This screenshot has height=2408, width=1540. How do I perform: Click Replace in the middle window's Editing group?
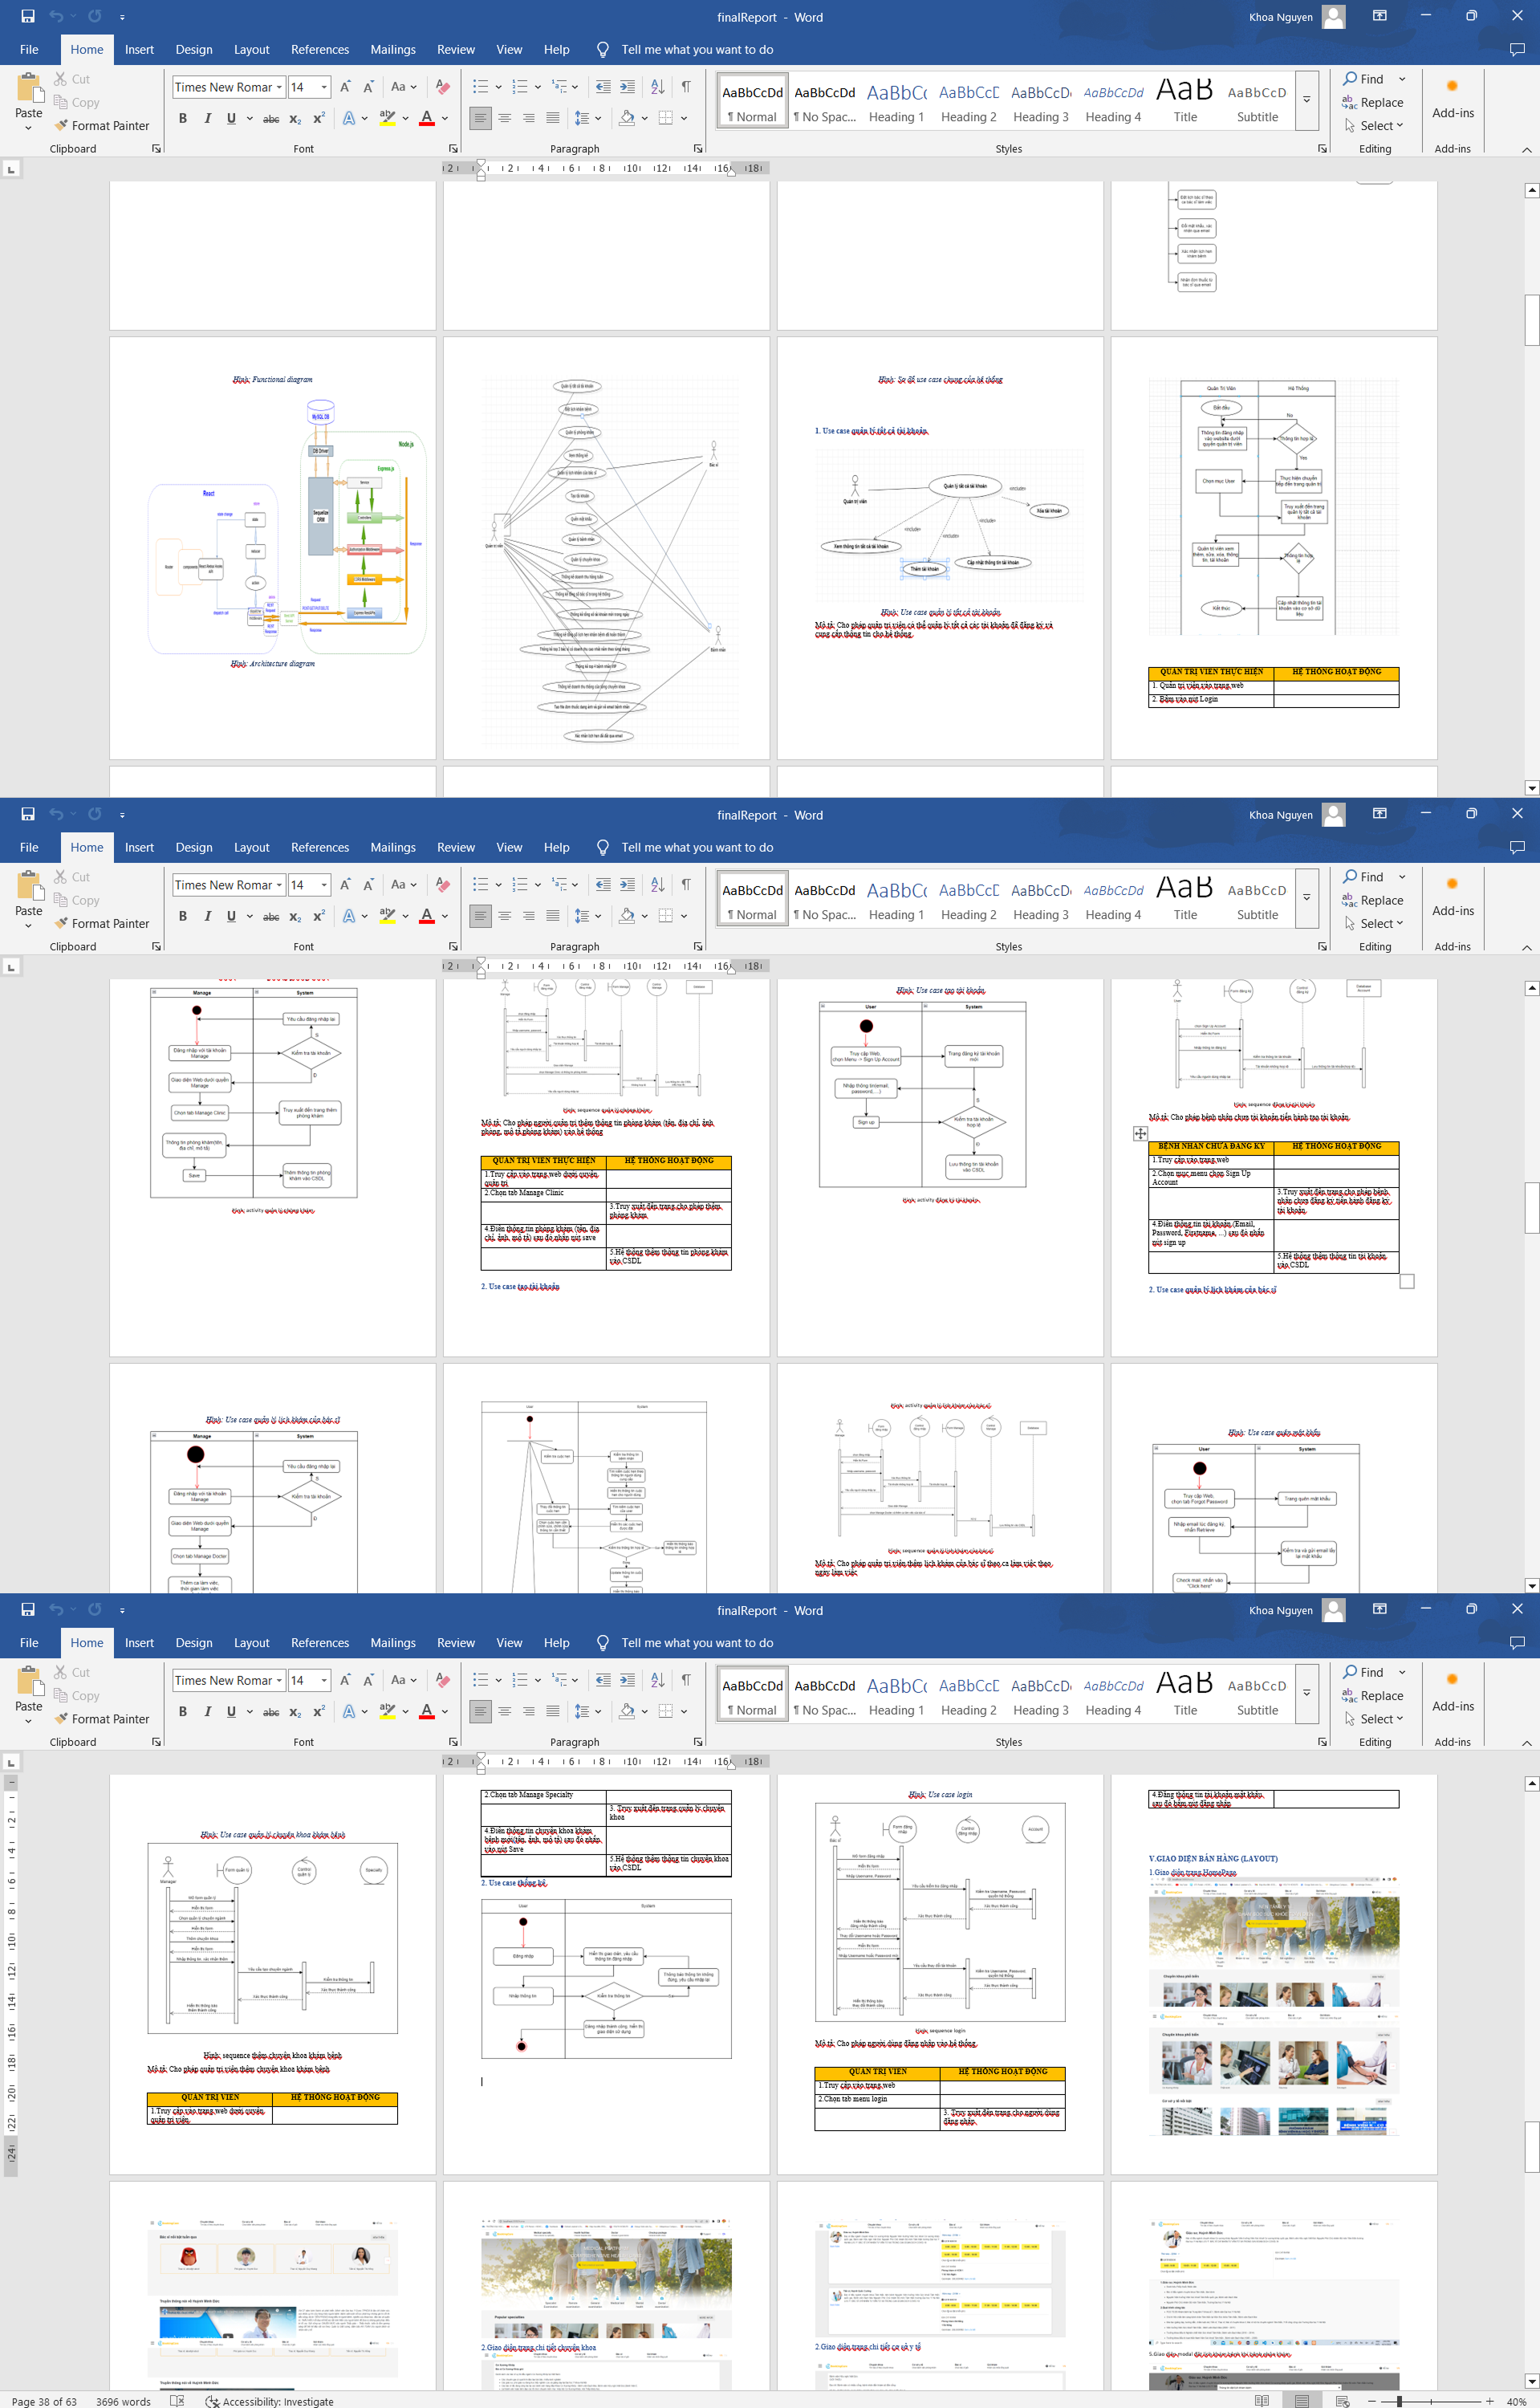(1373, 900)
